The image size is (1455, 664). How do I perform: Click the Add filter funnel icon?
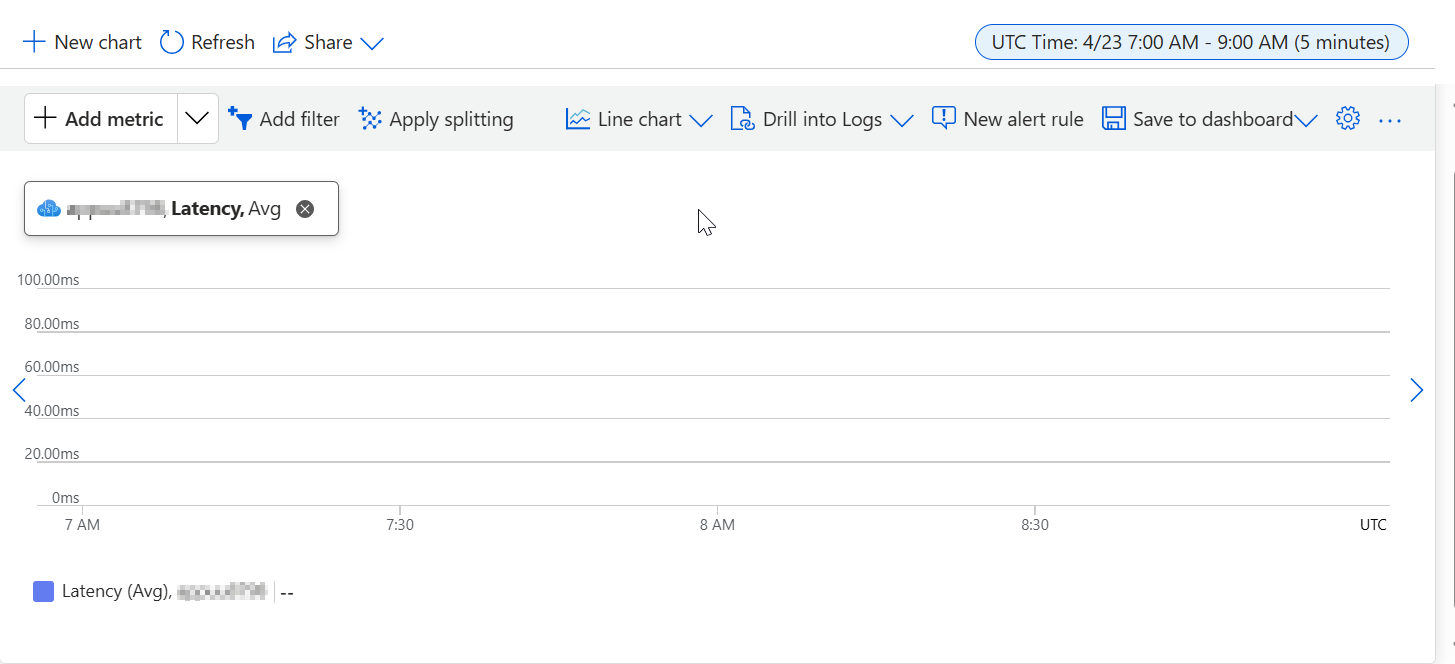click(x=240, y=119)
